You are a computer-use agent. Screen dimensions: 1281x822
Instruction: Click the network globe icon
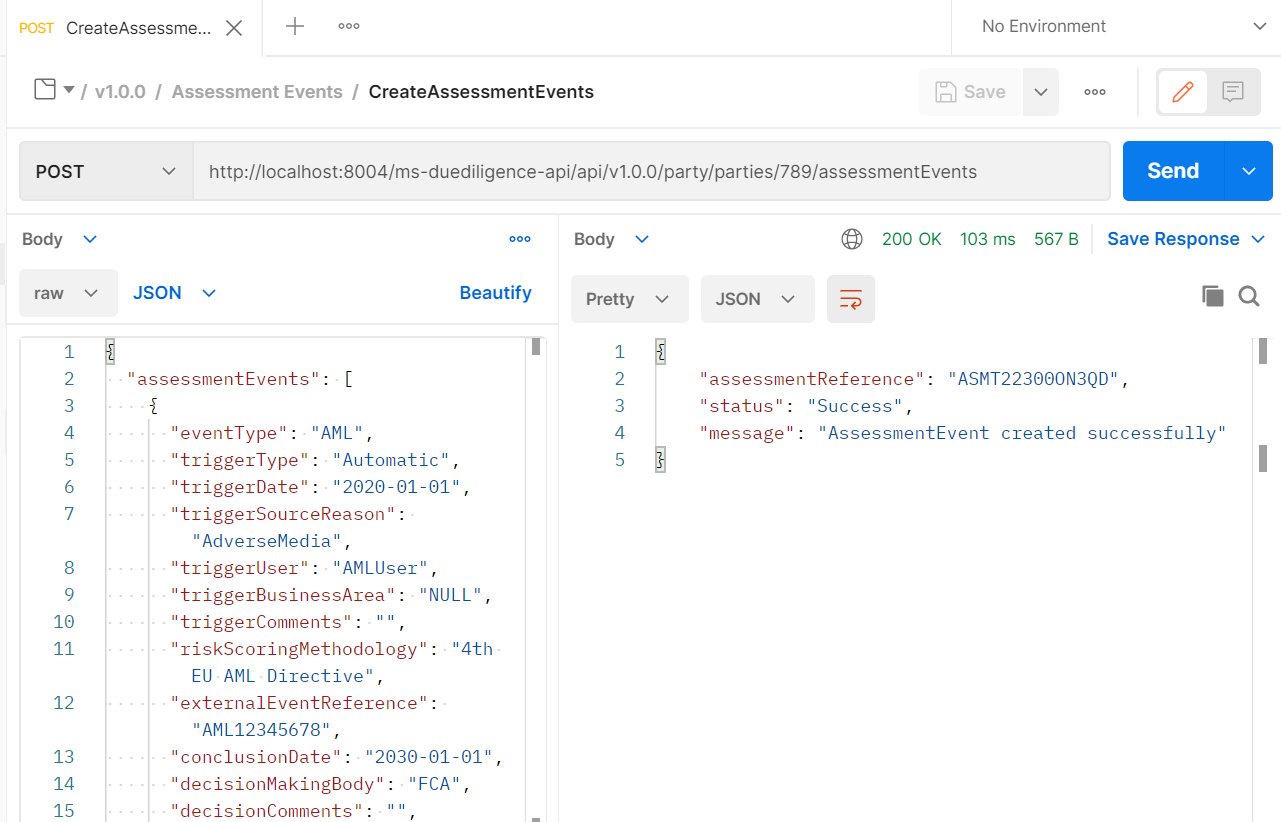tap(852, 239)
